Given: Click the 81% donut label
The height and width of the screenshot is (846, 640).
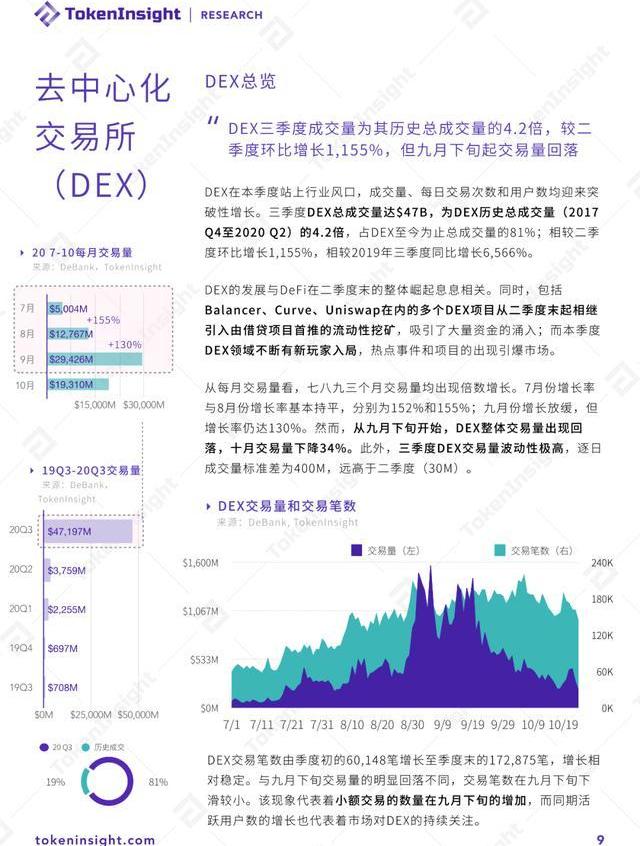Looking at the screenshot, I should [158, 782].
